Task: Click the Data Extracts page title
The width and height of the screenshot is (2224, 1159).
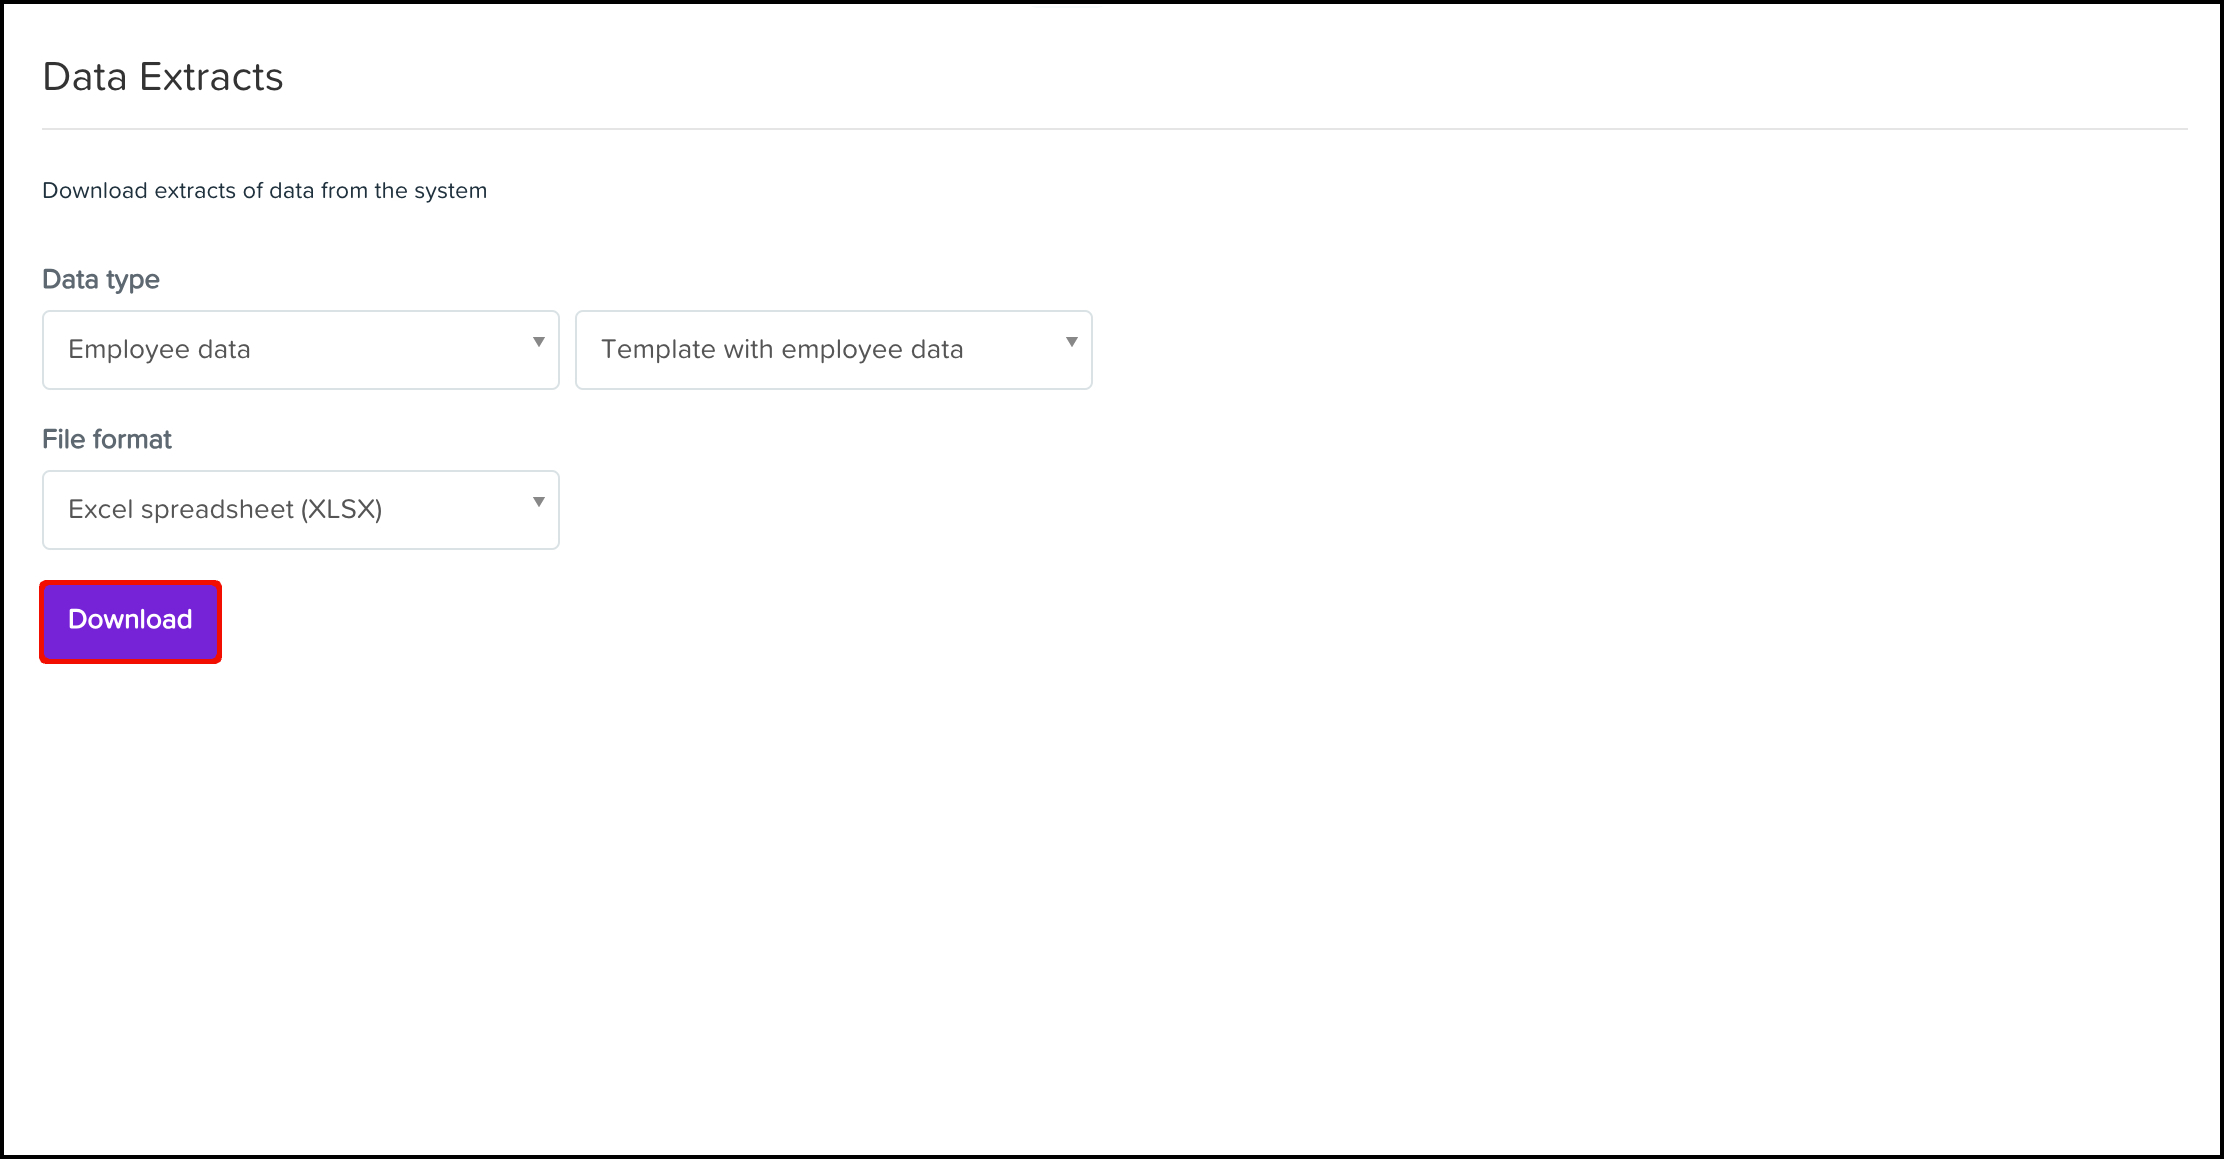Action: (162, 76)
